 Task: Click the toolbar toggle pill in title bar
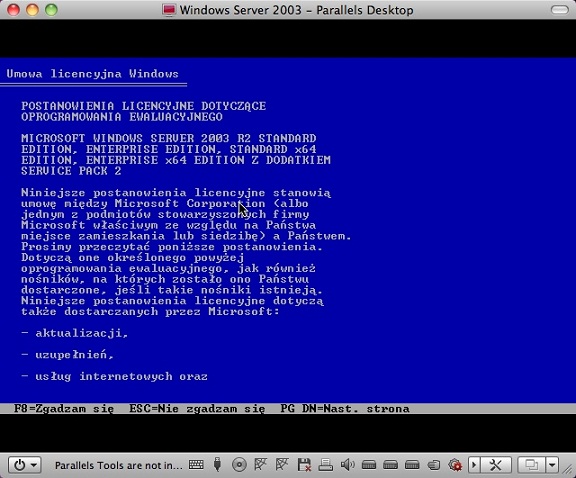tap(559, 10)
